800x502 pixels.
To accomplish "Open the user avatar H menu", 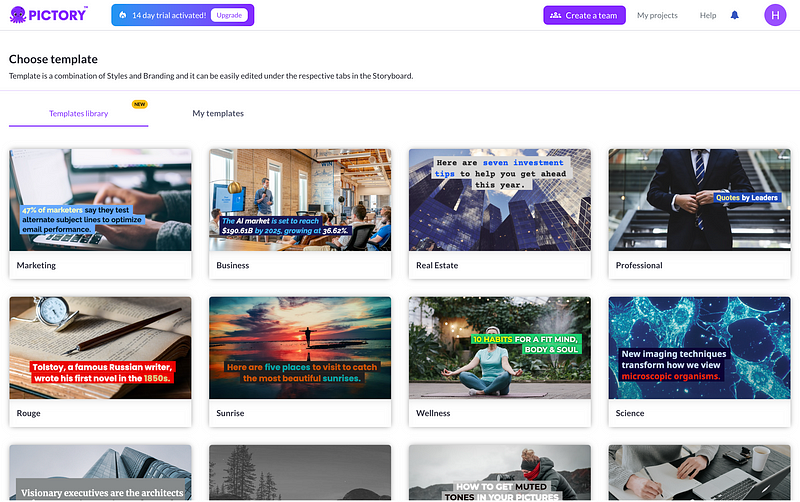I will coord(775,15).
